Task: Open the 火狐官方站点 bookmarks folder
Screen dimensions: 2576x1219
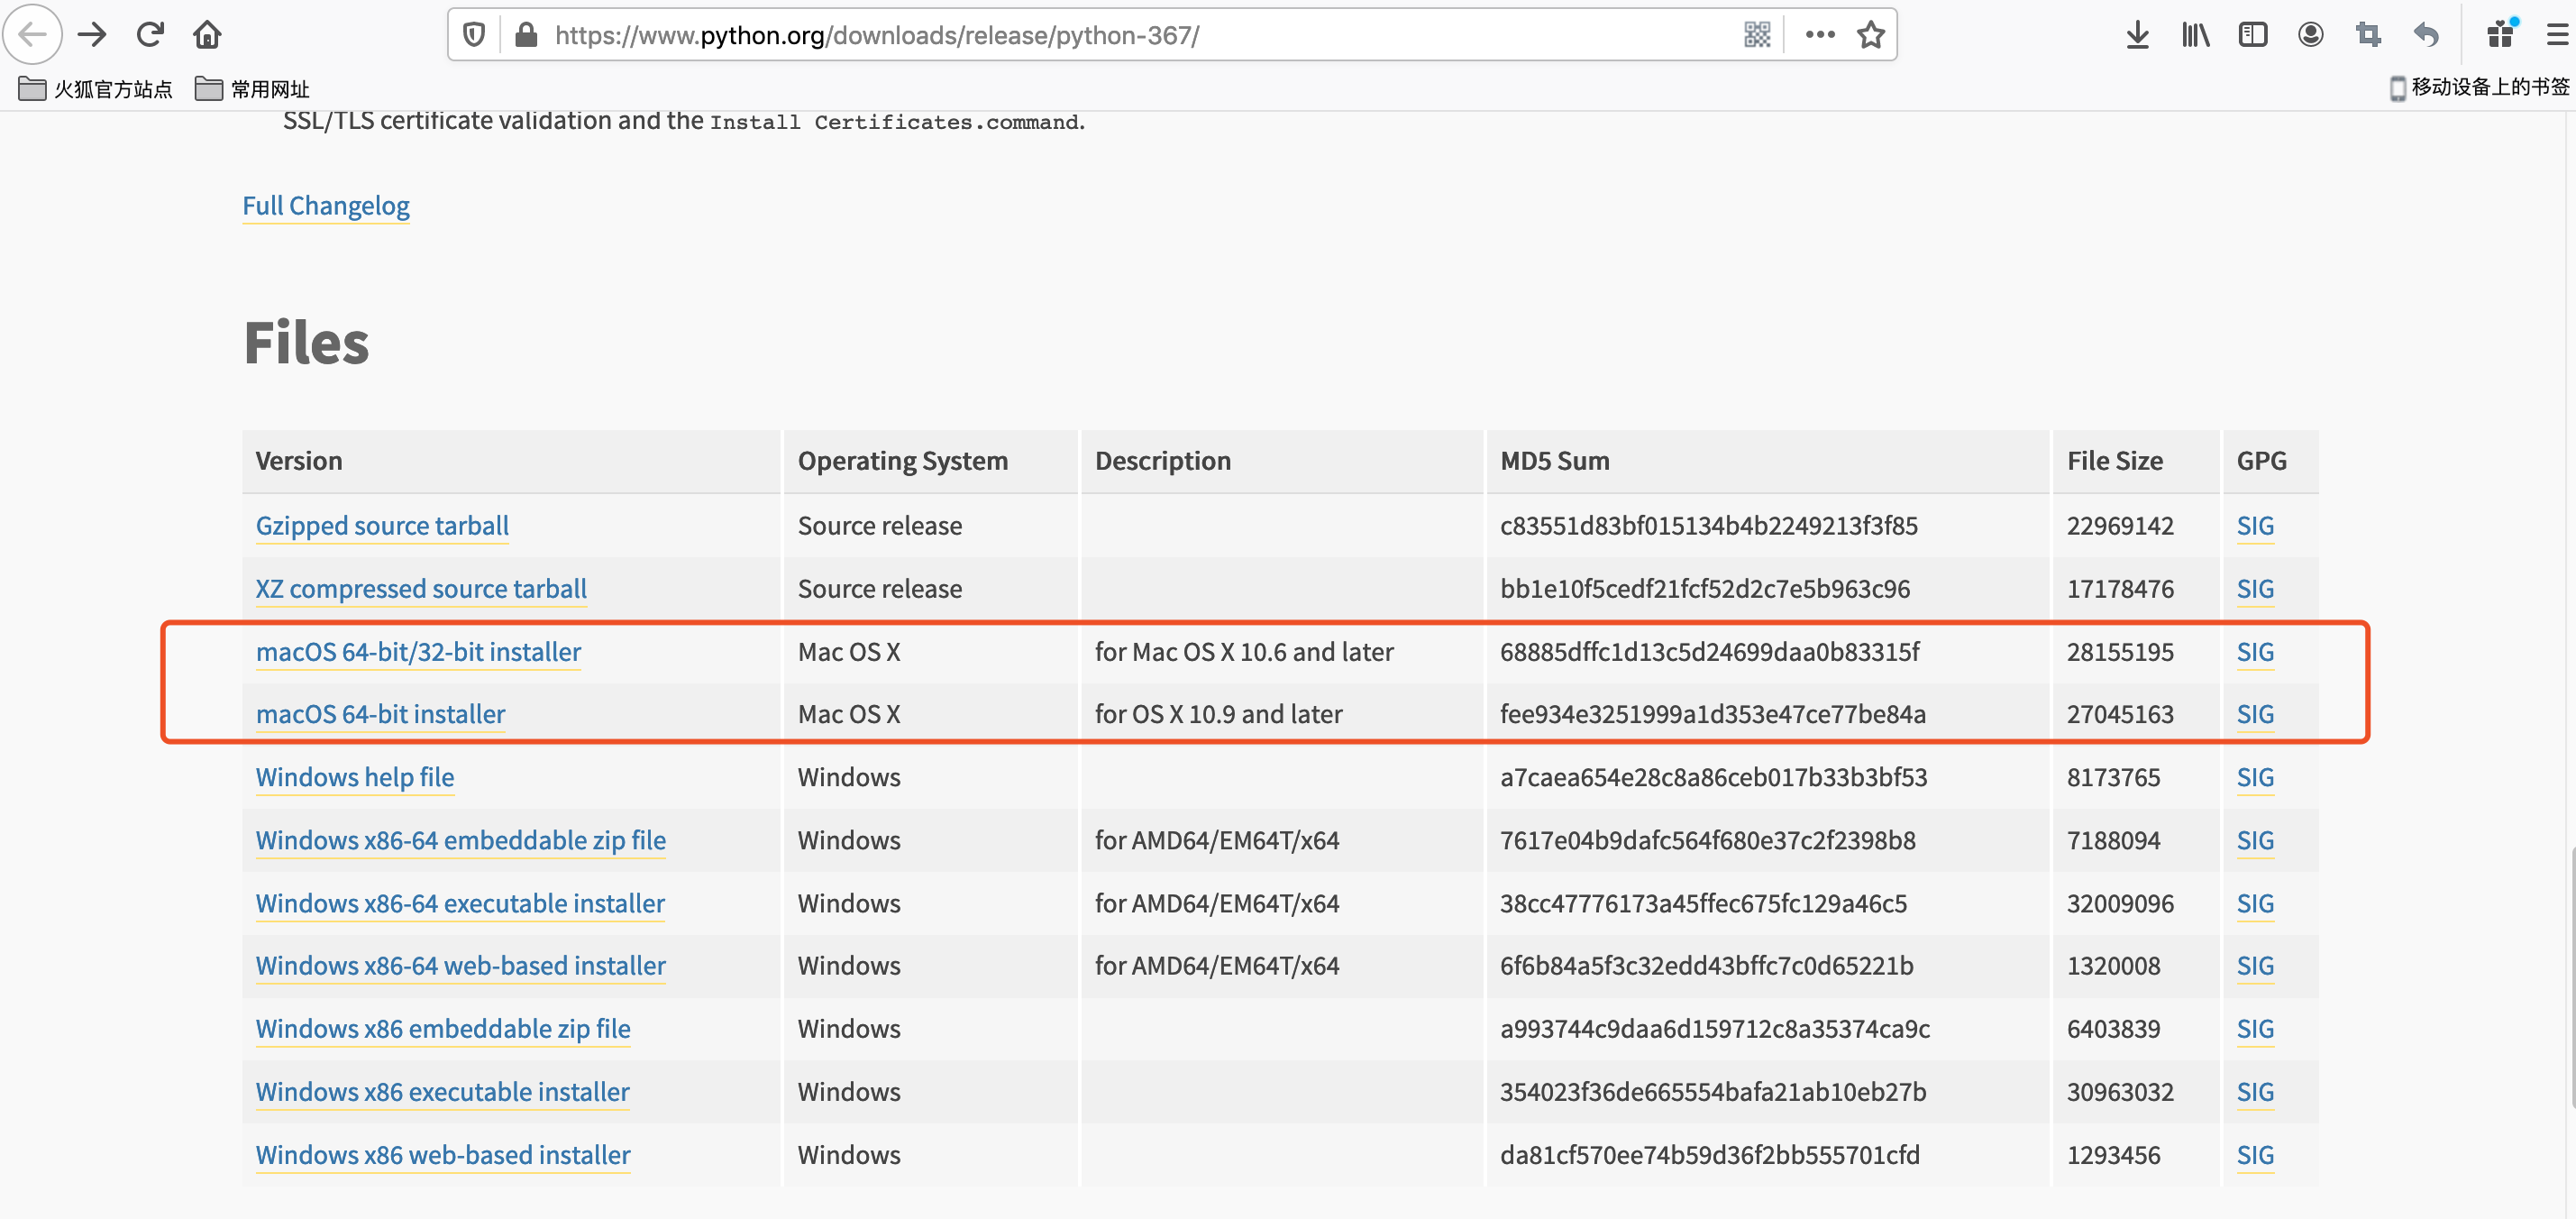Action: click(96, 89)
